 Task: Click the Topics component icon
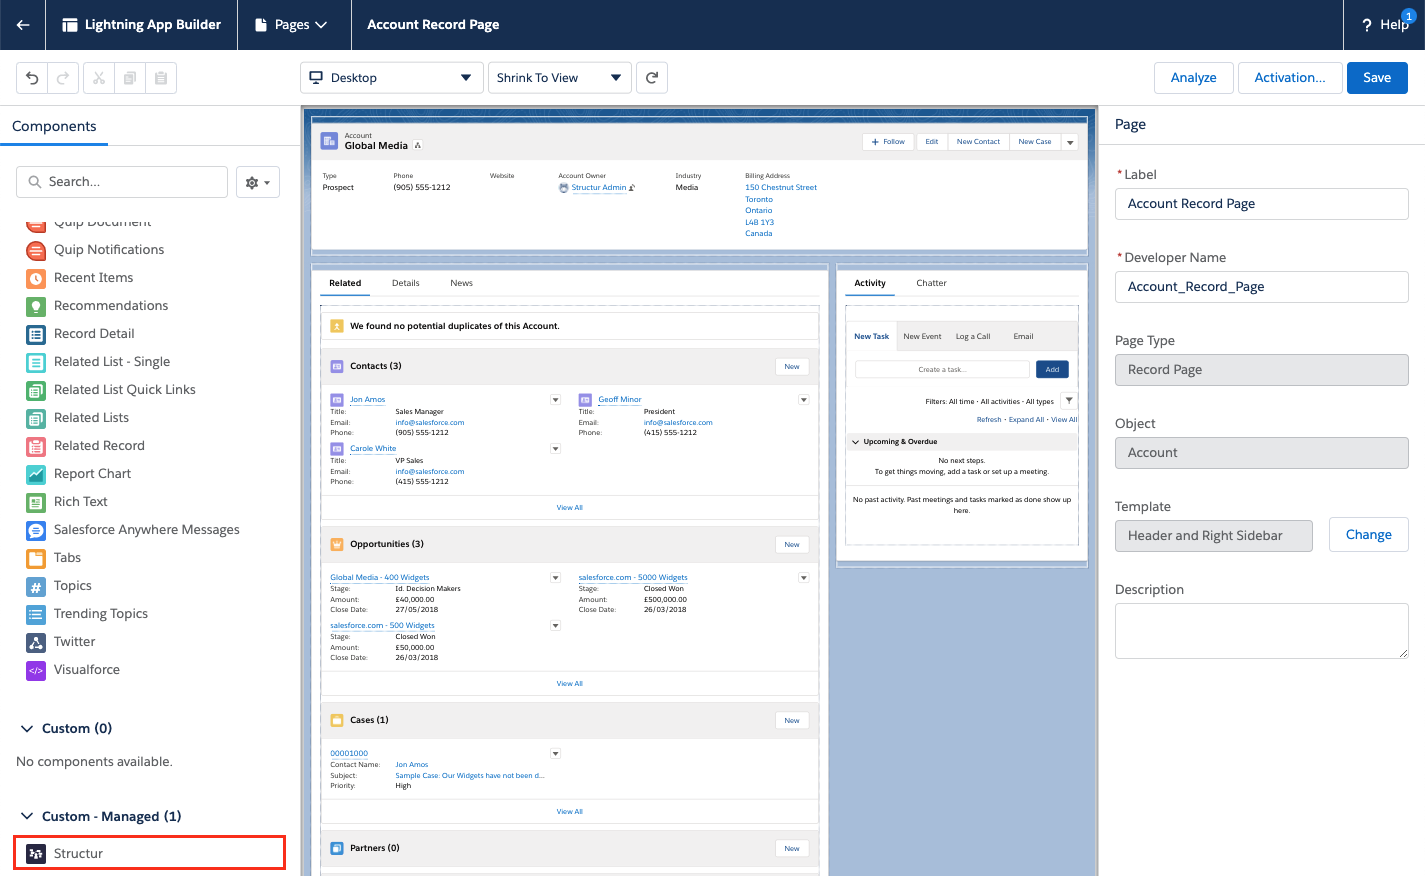pos(36,586)
